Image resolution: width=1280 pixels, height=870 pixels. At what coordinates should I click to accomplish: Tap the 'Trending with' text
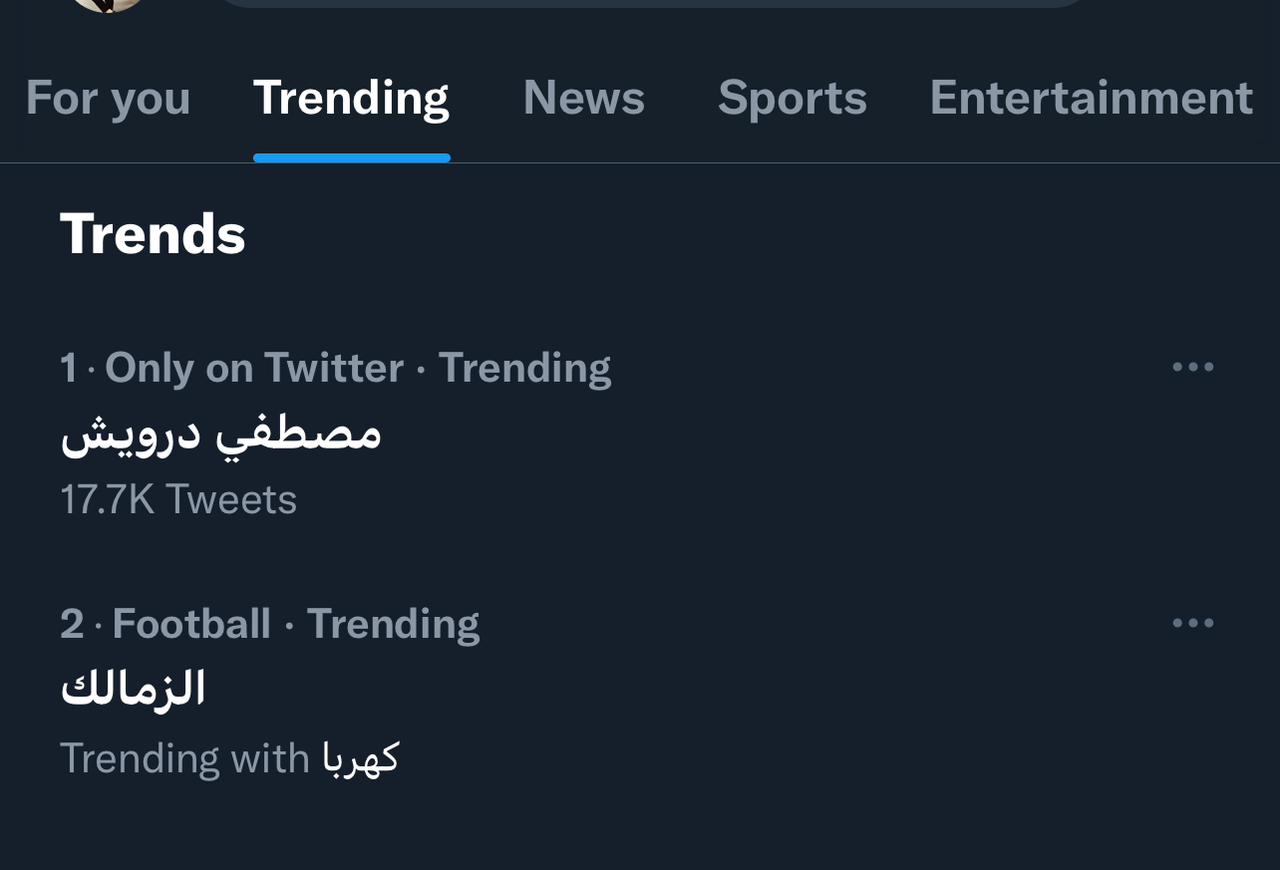[x=185, y=758]
